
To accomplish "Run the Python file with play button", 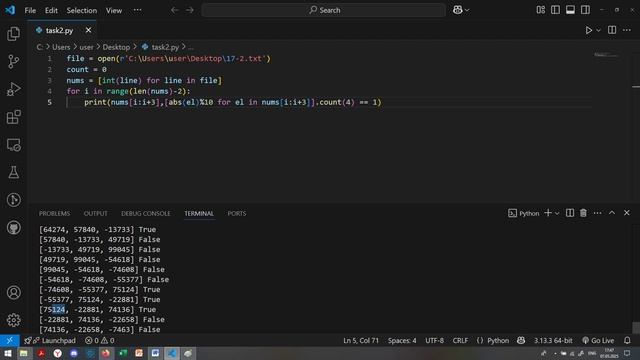I will (x=589, y=30).
